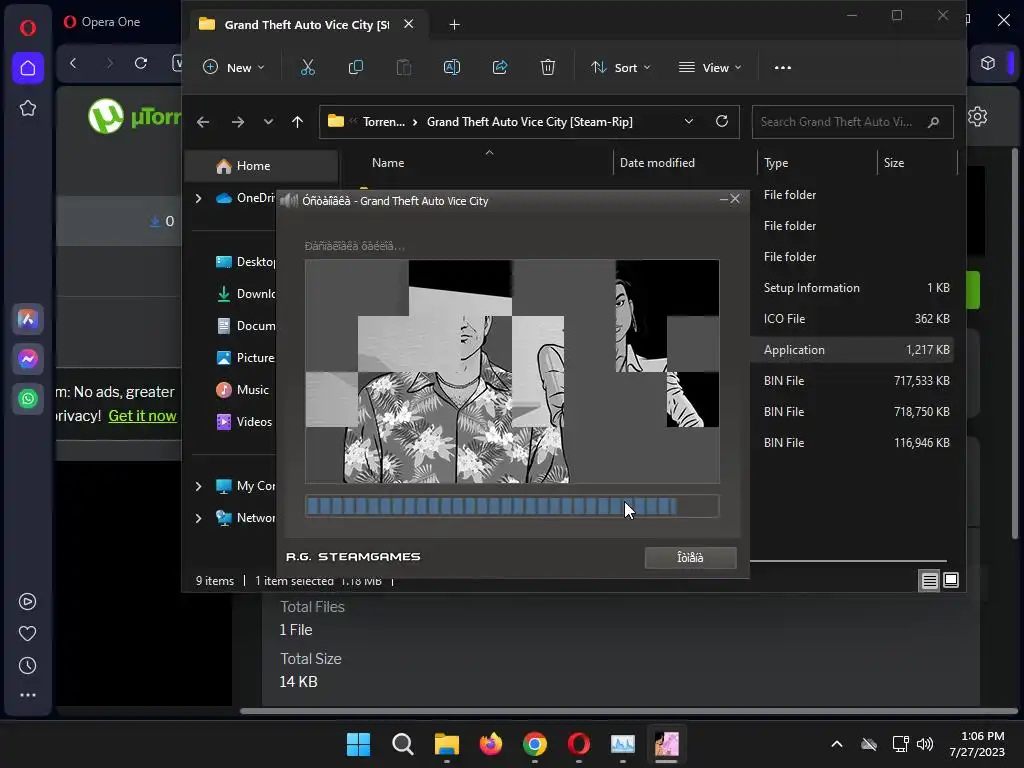Viewport: 1024px width, 768px height.
Task: Close the Grand Theft Auto Explorer tab
Action: (x=408, y=24)
